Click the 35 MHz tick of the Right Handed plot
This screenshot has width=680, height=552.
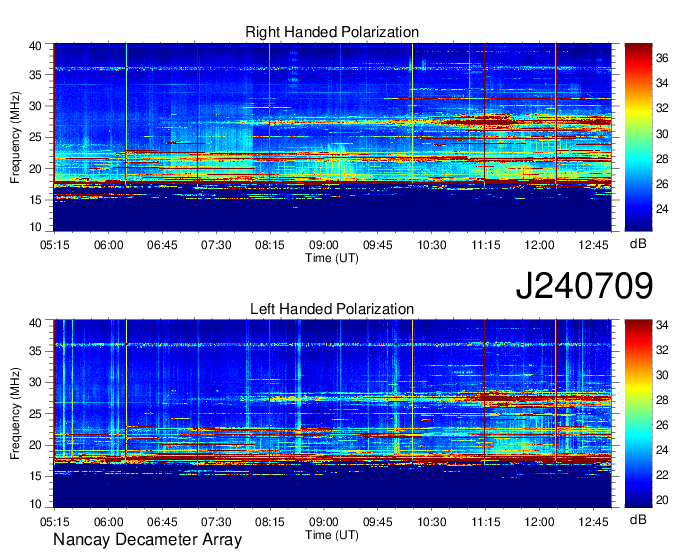pyautogui.click(x=36, y=75)
